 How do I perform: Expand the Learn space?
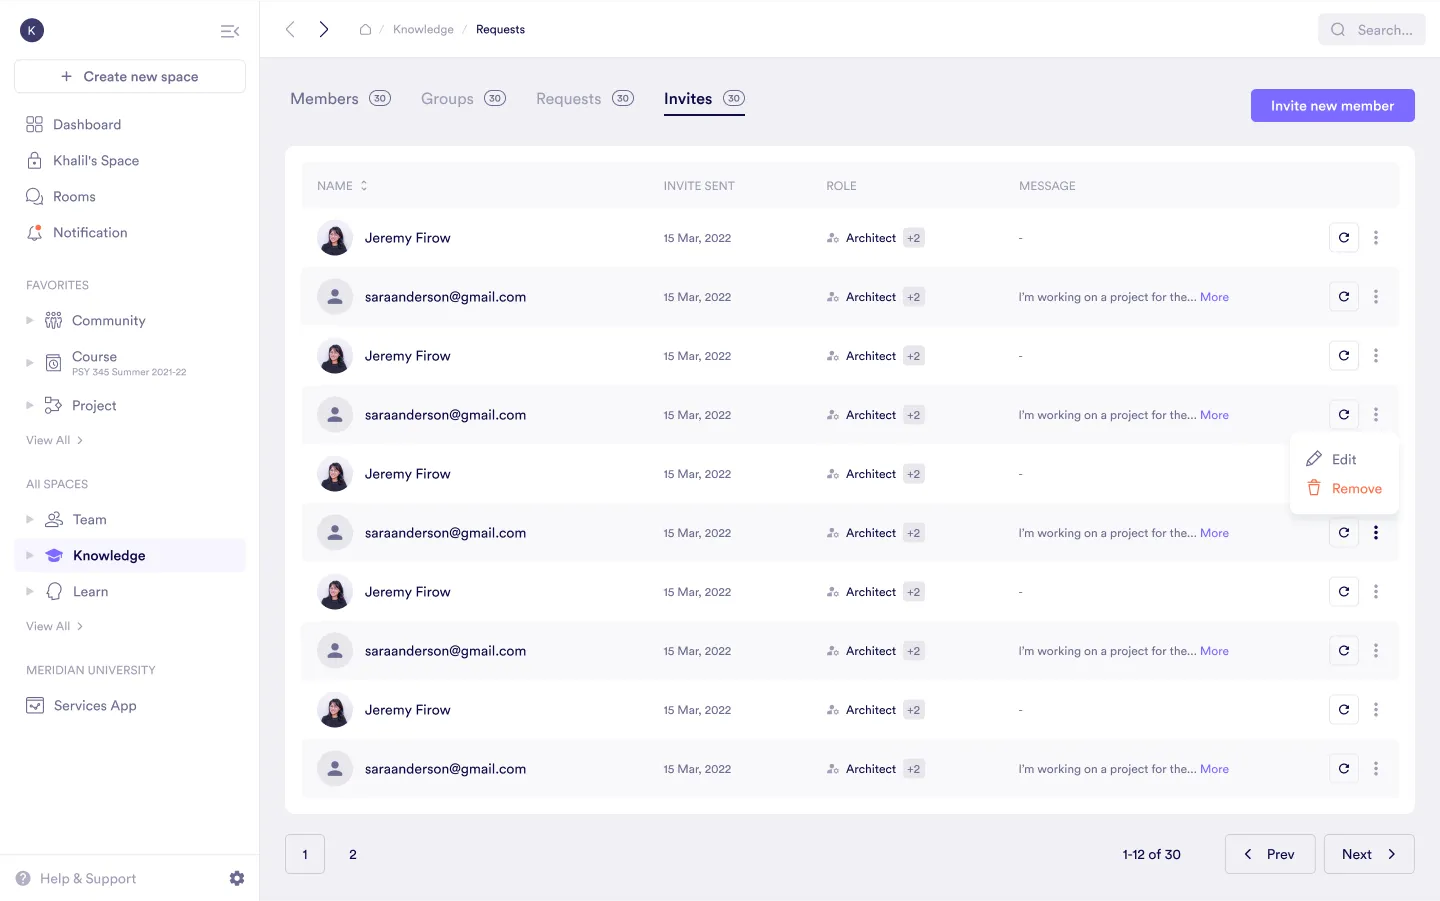pyautogui.click(x=31, y=591)
